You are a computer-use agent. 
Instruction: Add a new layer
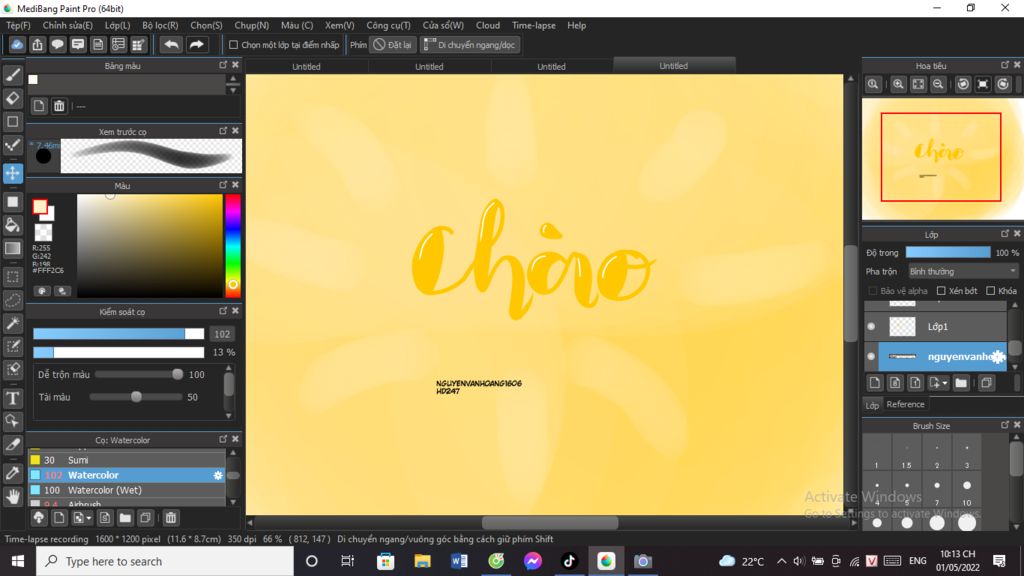coord(874,383)
